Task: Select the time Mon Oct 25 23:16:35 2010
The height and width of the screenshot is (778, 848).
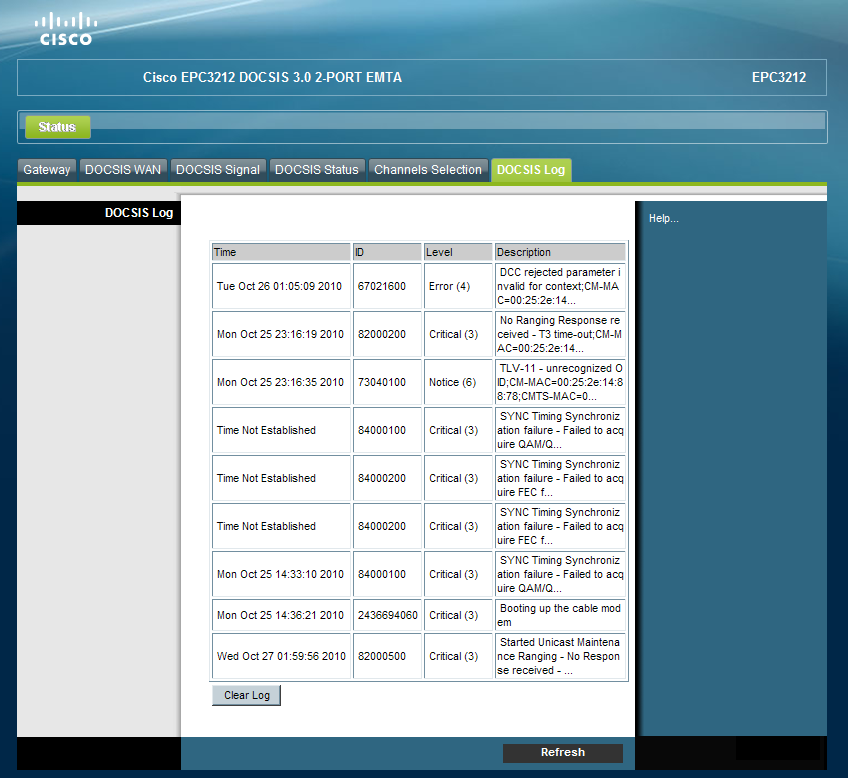Action: 281,382
